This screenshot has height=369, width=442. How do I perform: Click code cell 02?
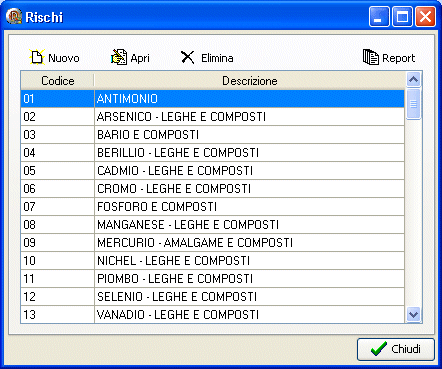click(57, 117)
